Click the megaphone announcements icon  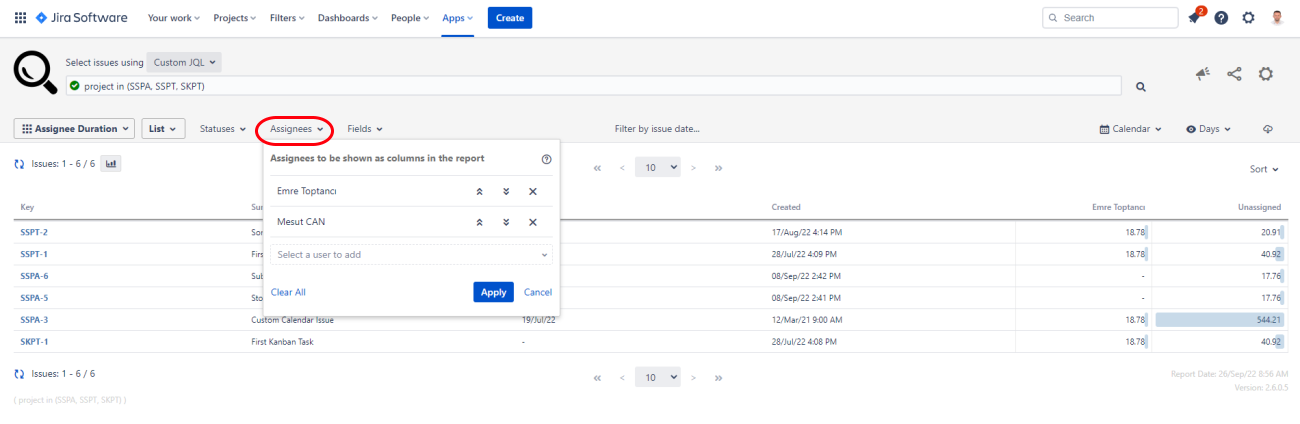[1203, 74]
